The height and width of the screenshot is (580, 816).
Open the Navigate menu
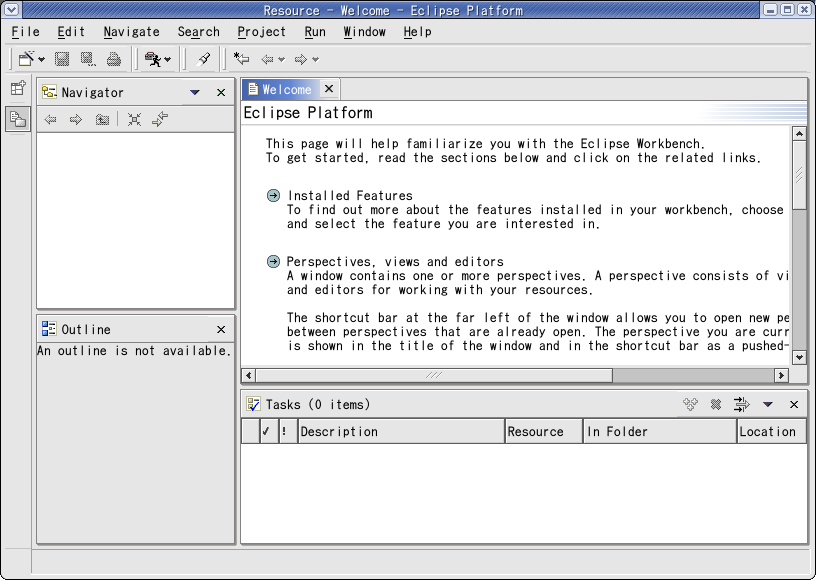coord(132,32)
